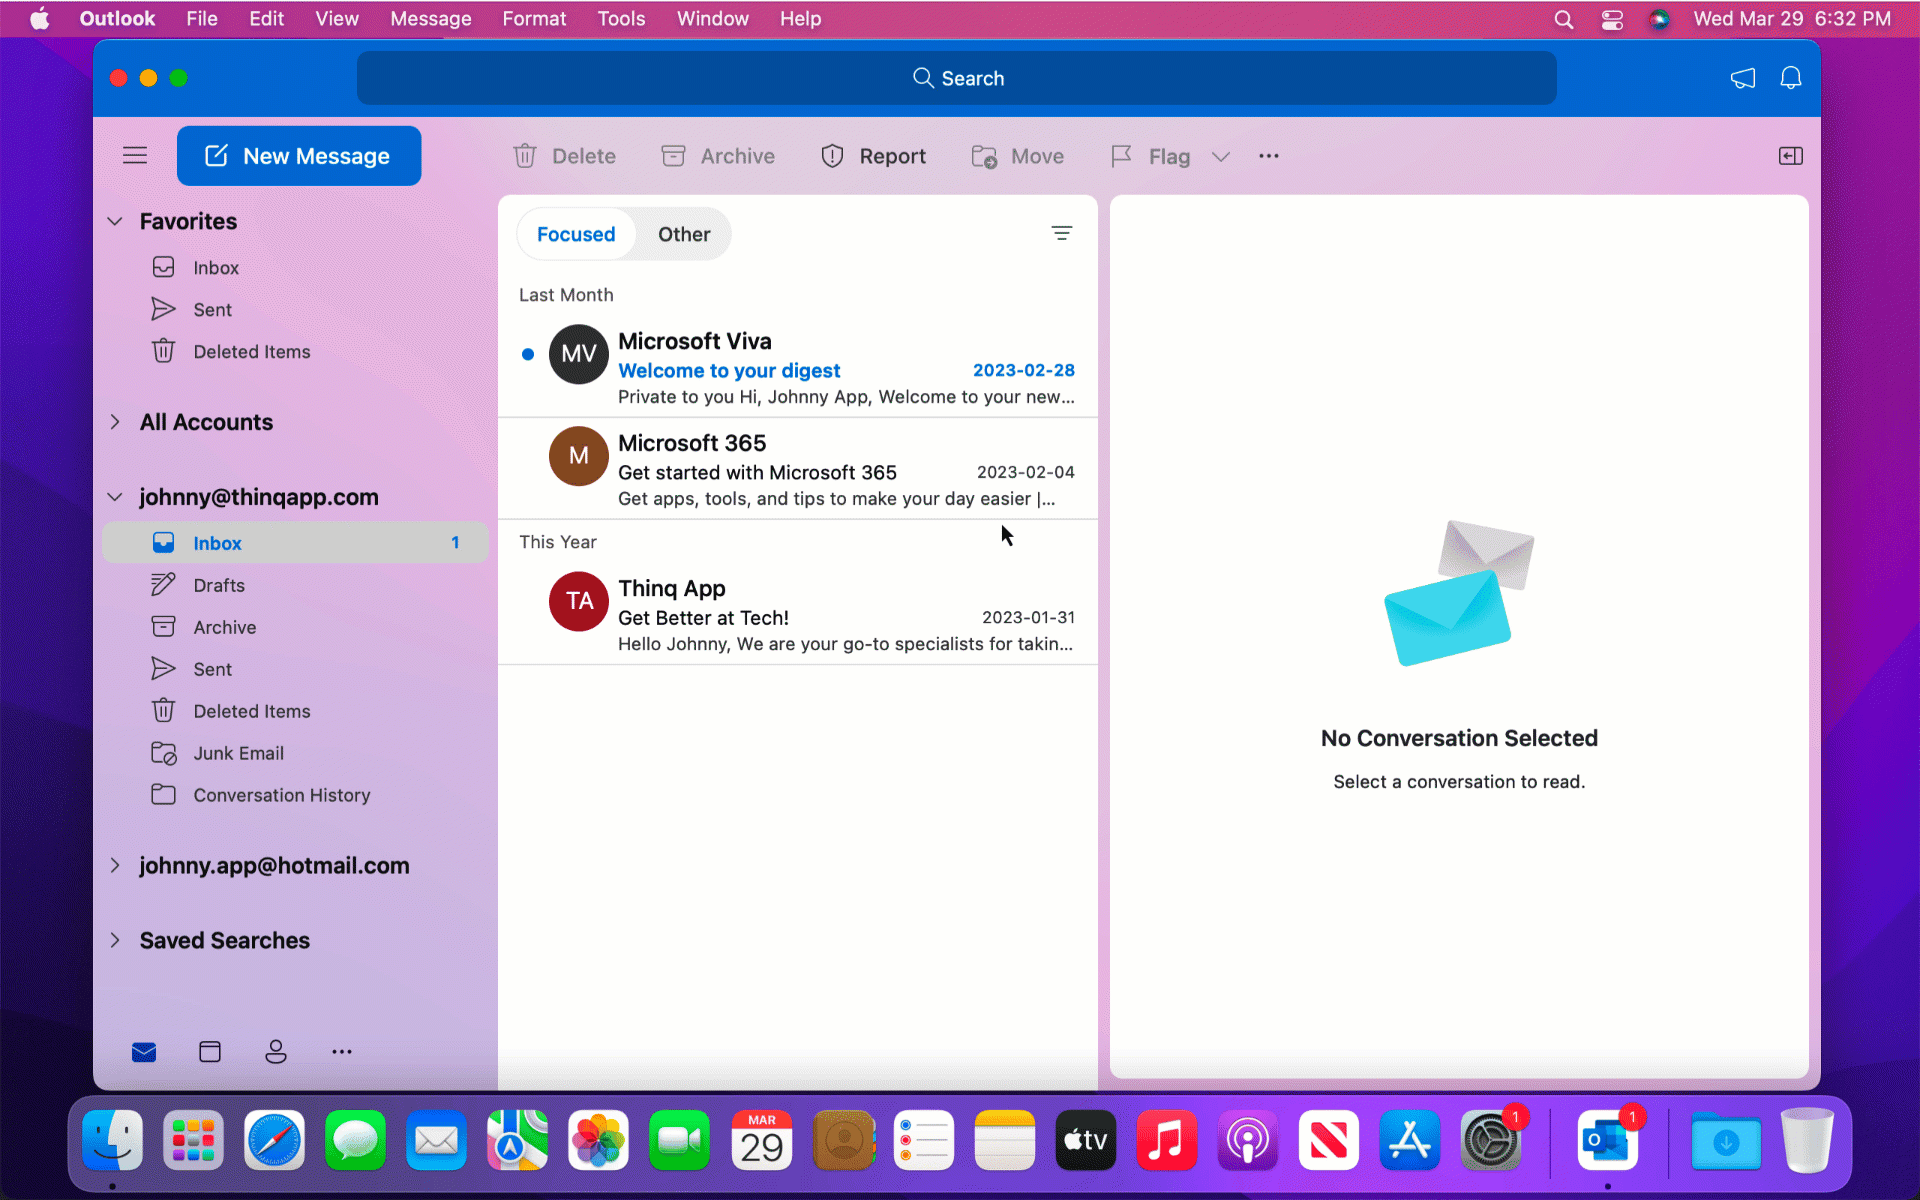Switch to the Other tab
1920x1200 pixels.
[x=684, y=234]
